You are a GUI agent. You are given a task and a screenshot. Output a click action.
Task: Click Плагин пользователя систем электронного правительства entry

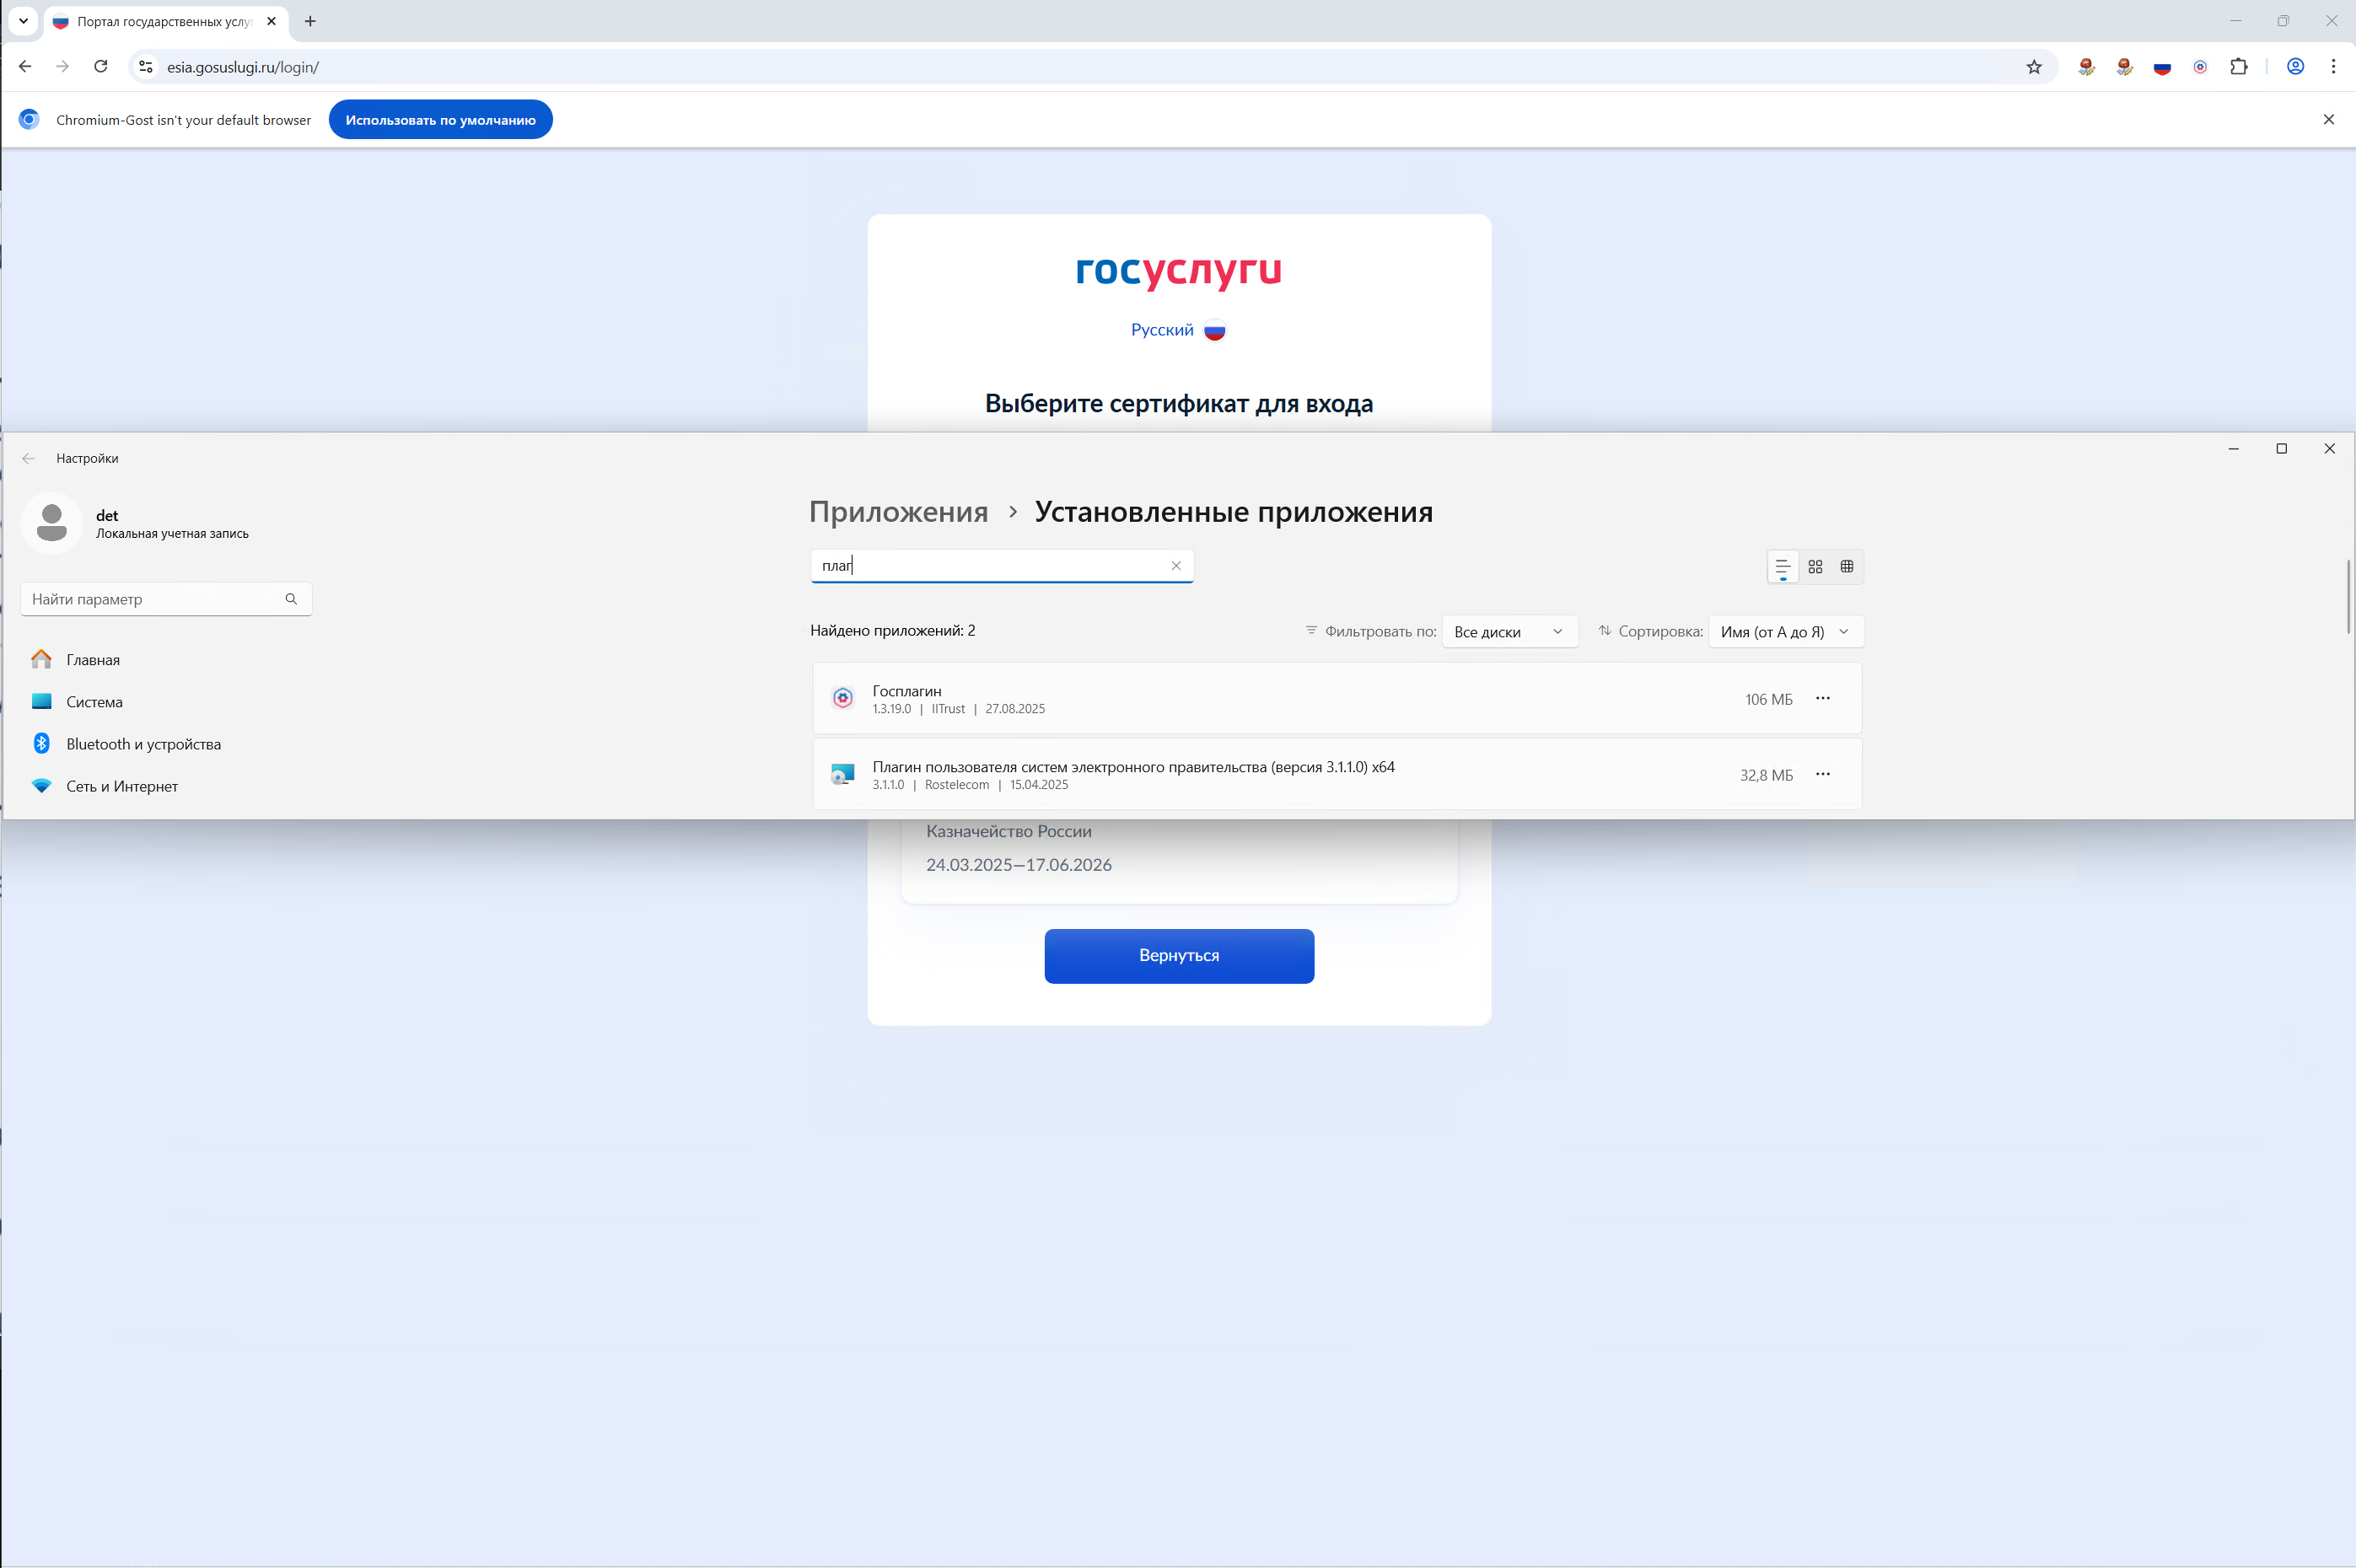pos(1336,774)
